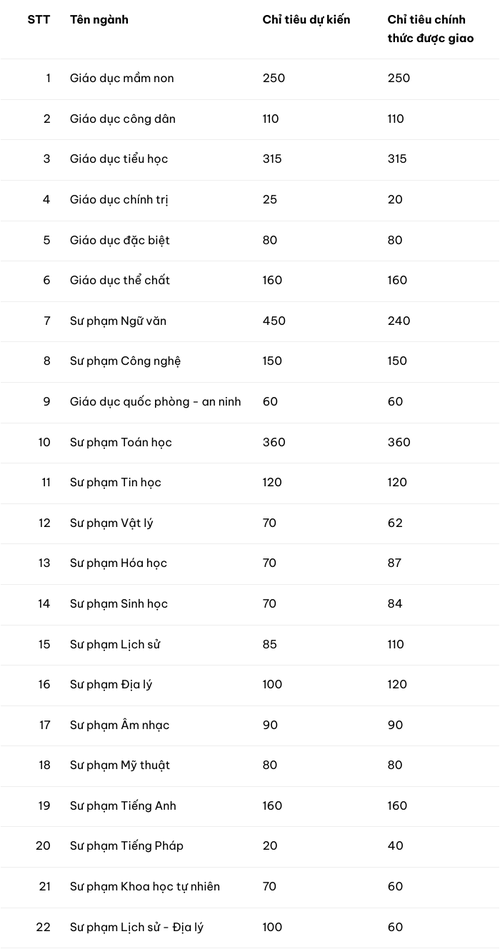Click the value 450 in row 7
The height and width of the screenshot is (949, 500).
274,321
